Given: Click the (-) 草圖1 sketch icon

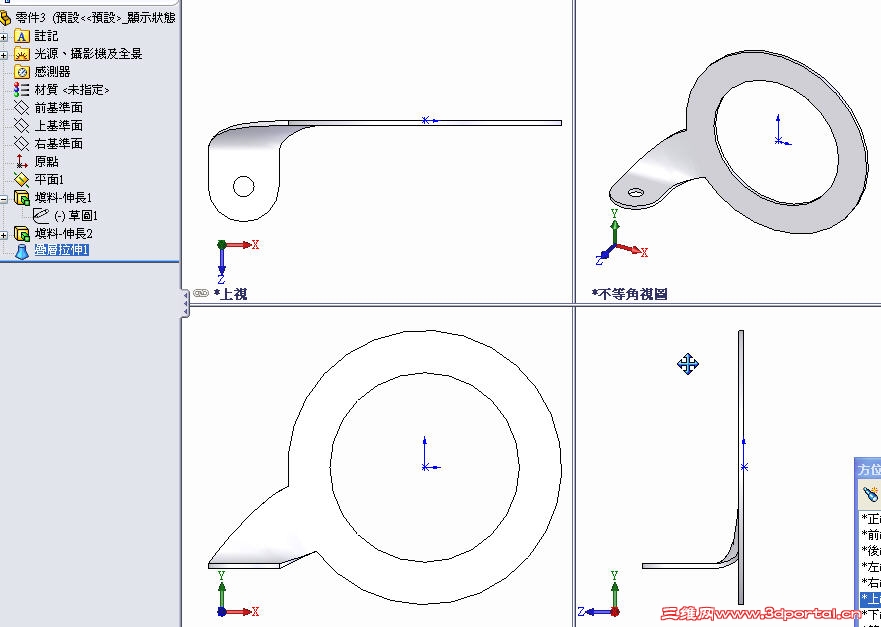Looking at the screenshot, I should [x=41, y=215].
